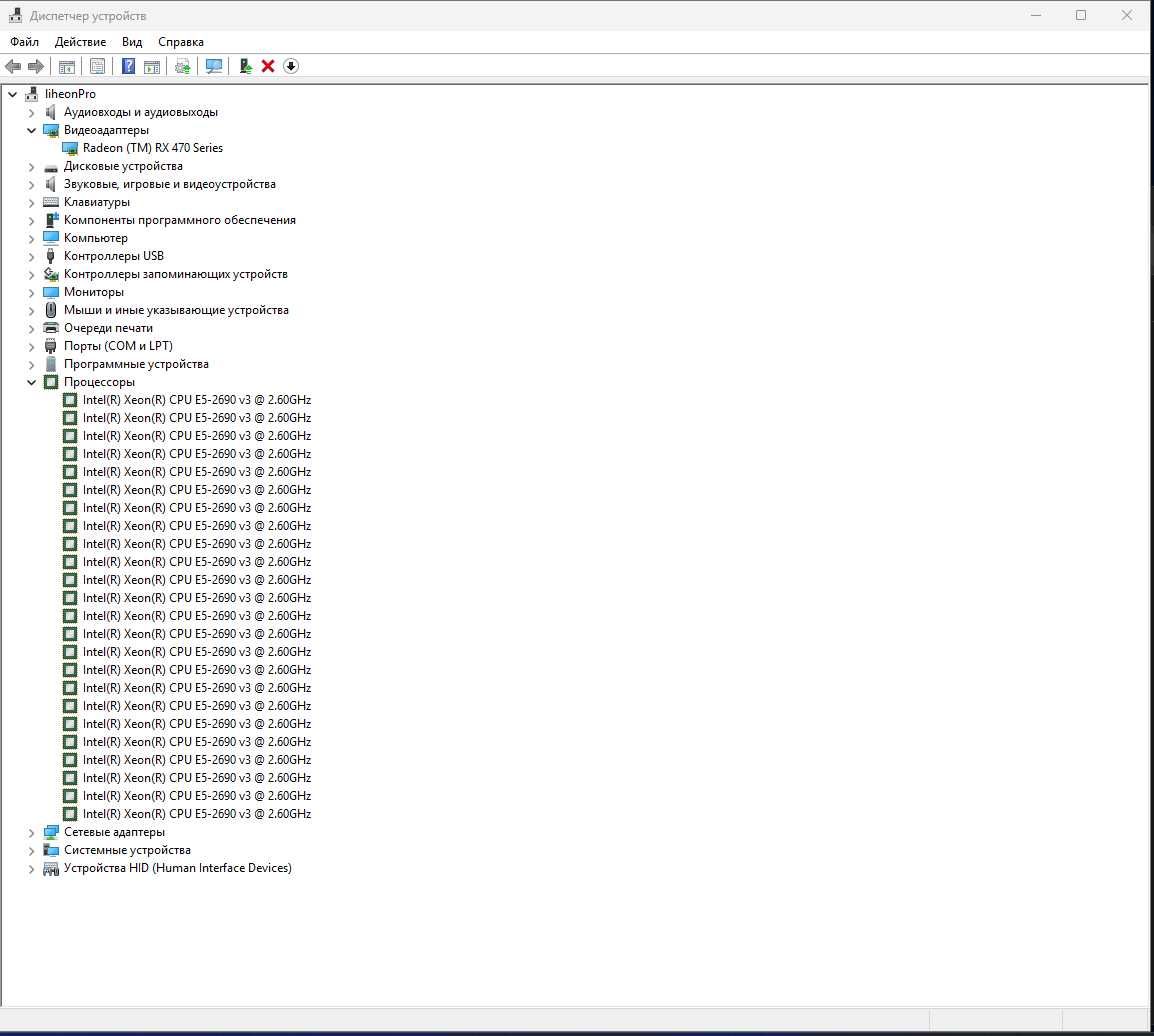The width and height of the screenshot is (1154, 1036).
Task: Toggle the show/hide action pane toolbar icon
Action: coord(152,66)
